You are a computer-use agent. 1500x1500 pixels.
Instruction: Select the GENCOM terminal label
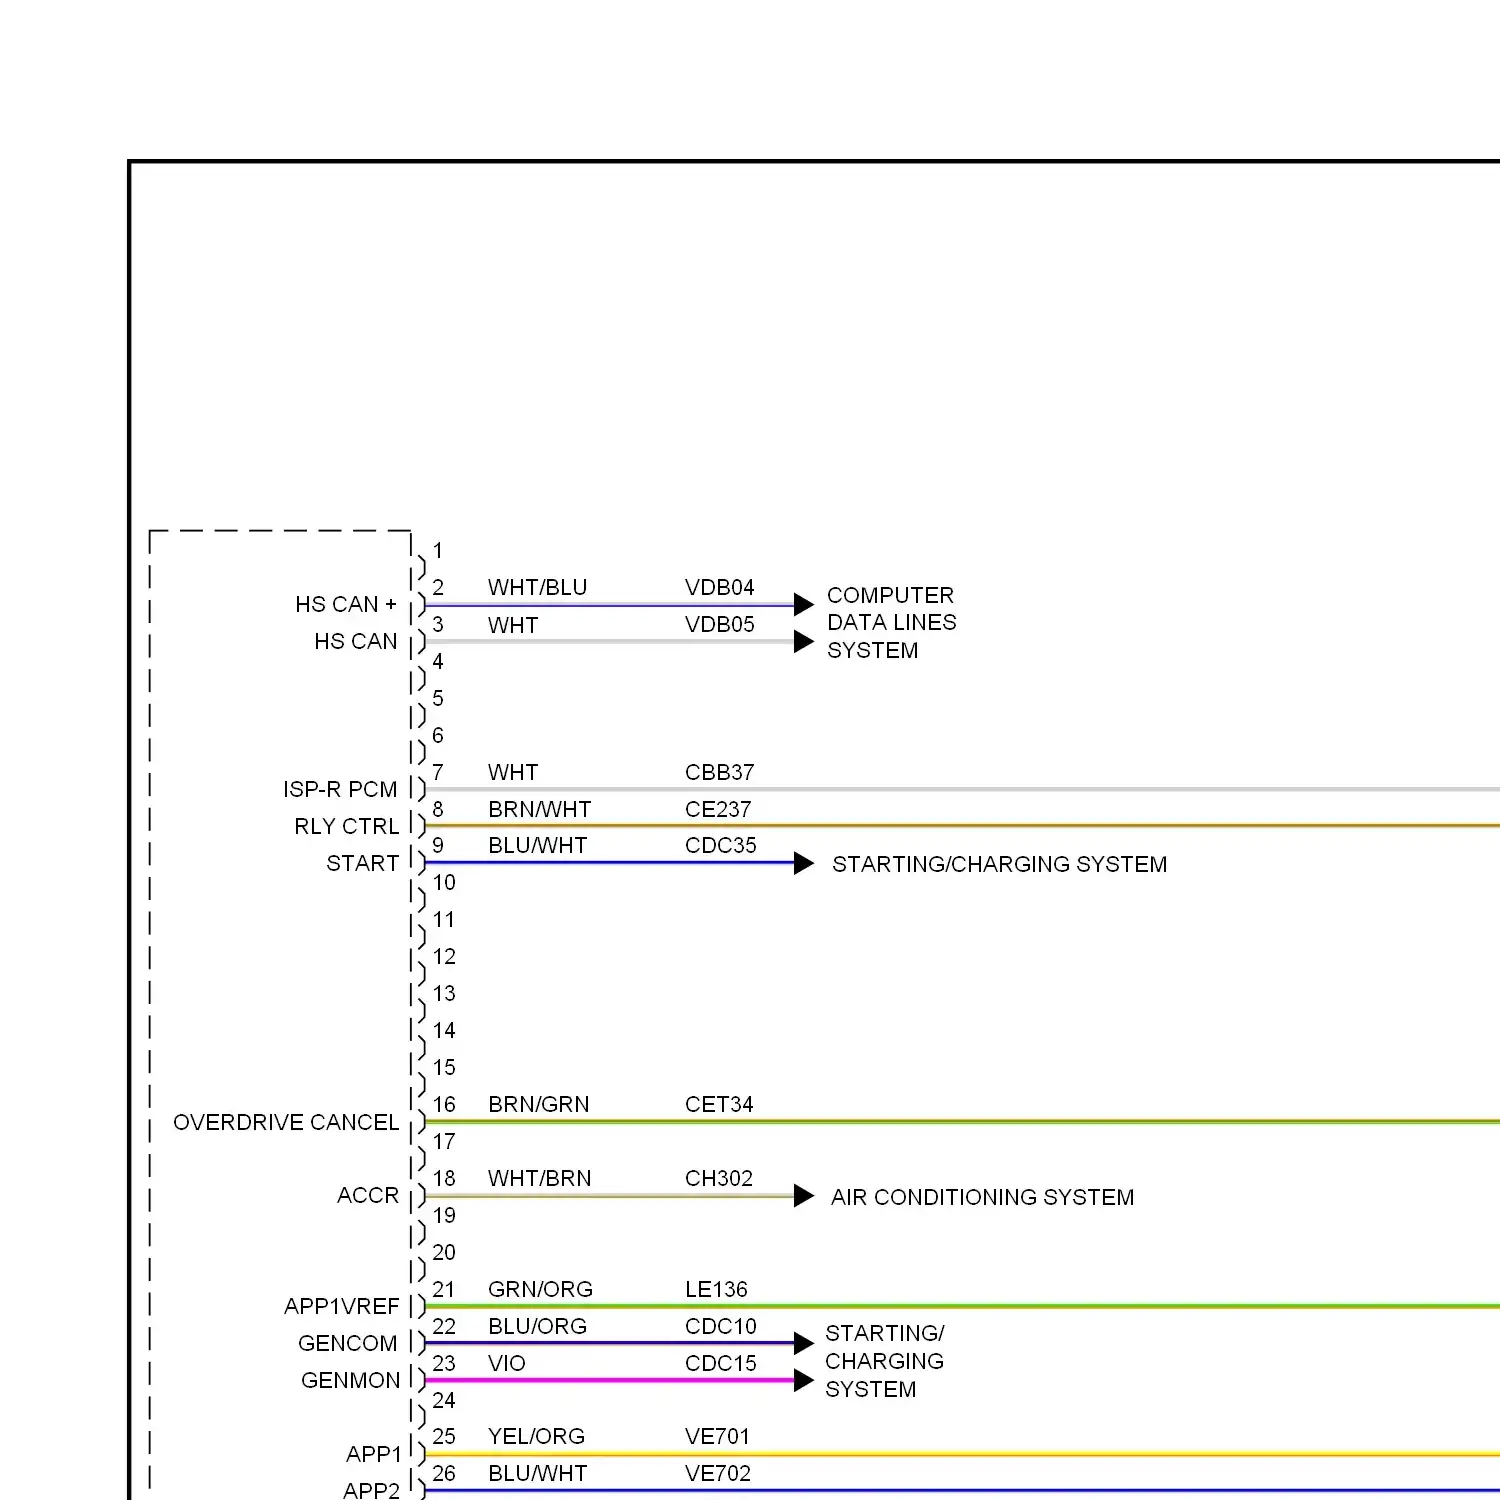(347, 1343)
